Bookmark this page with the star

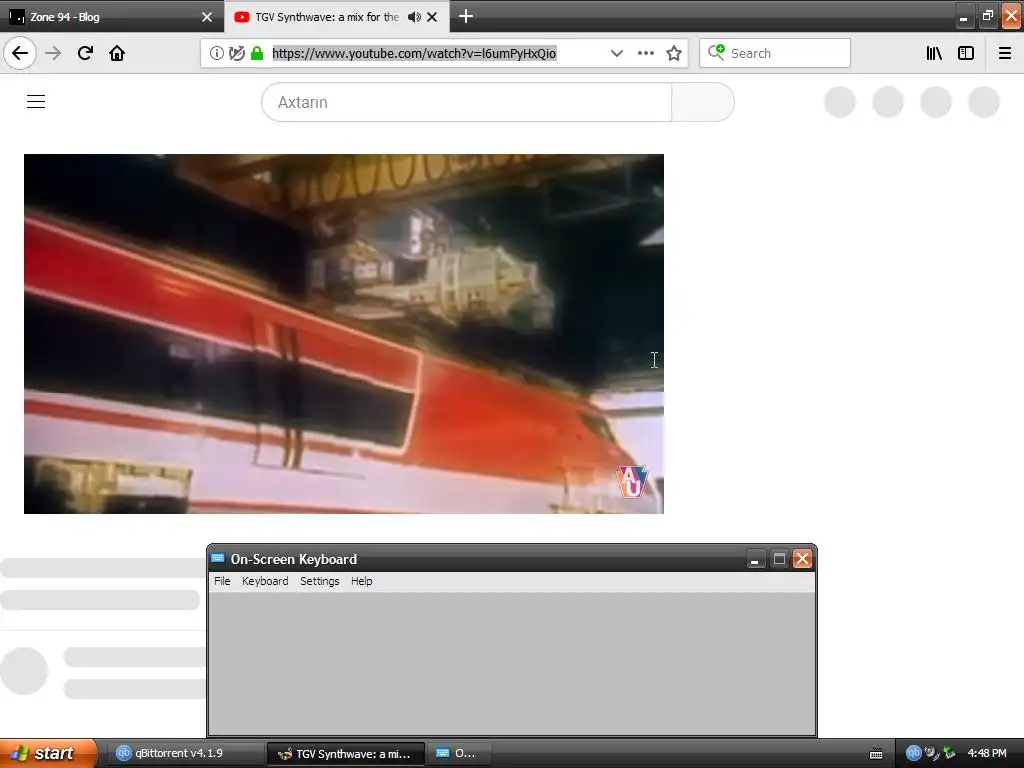[674, 53]
